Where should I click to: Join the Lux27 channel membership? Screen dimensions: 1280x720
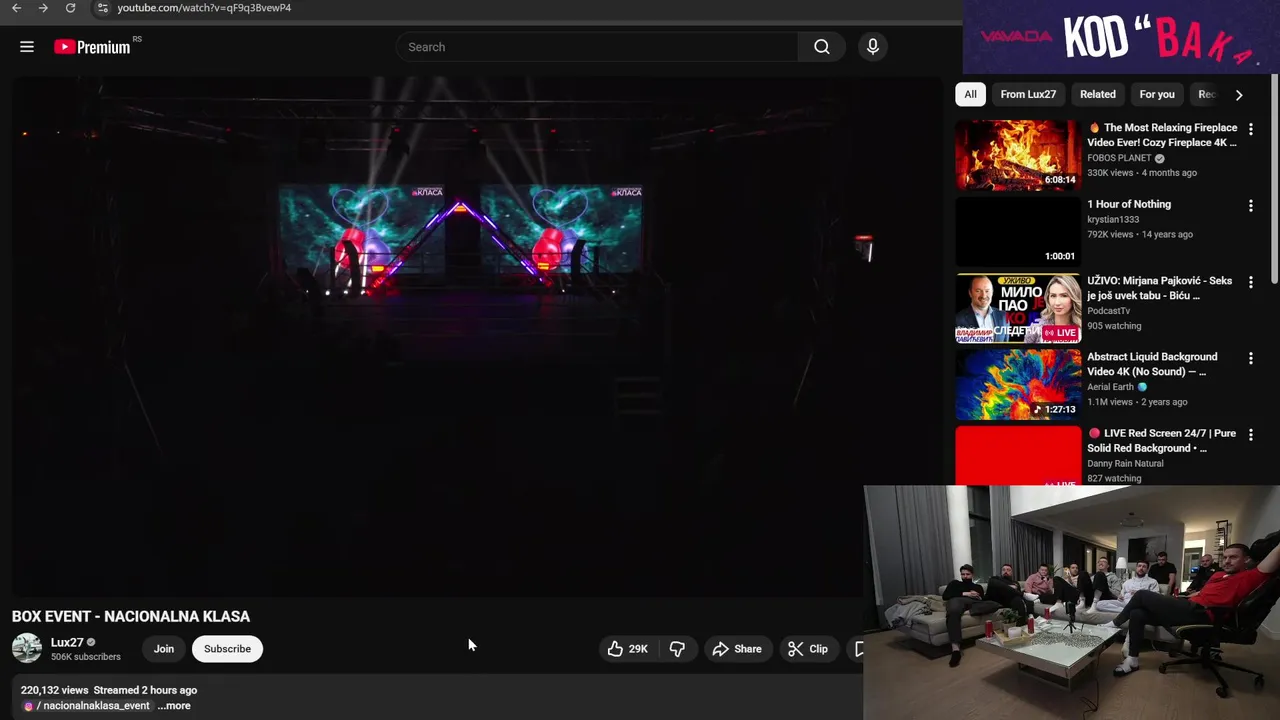click(x=164, y=649)
